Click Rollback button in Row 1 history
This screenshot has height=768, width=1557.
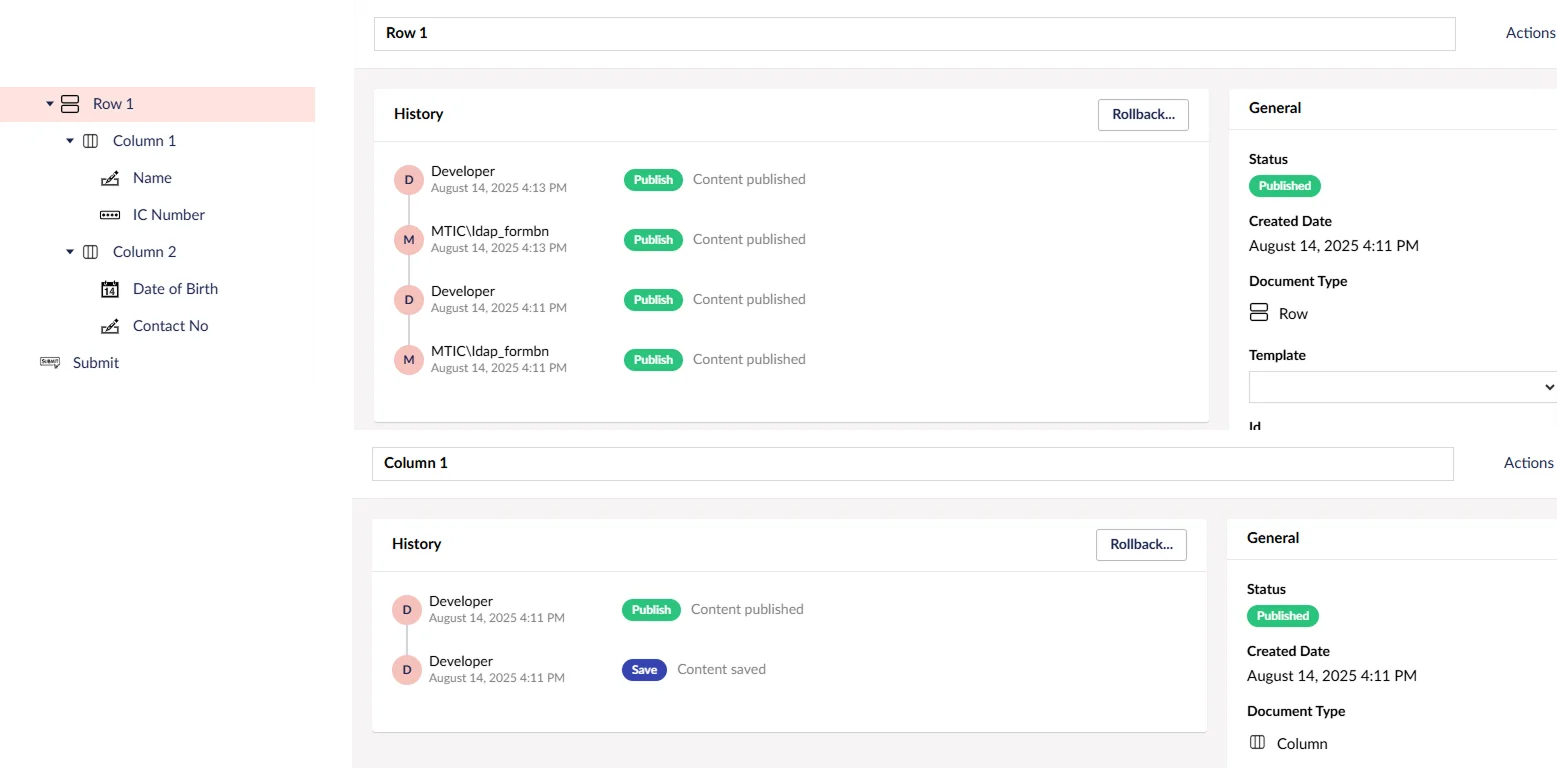pyautogui.click(x=1143, y=114)
